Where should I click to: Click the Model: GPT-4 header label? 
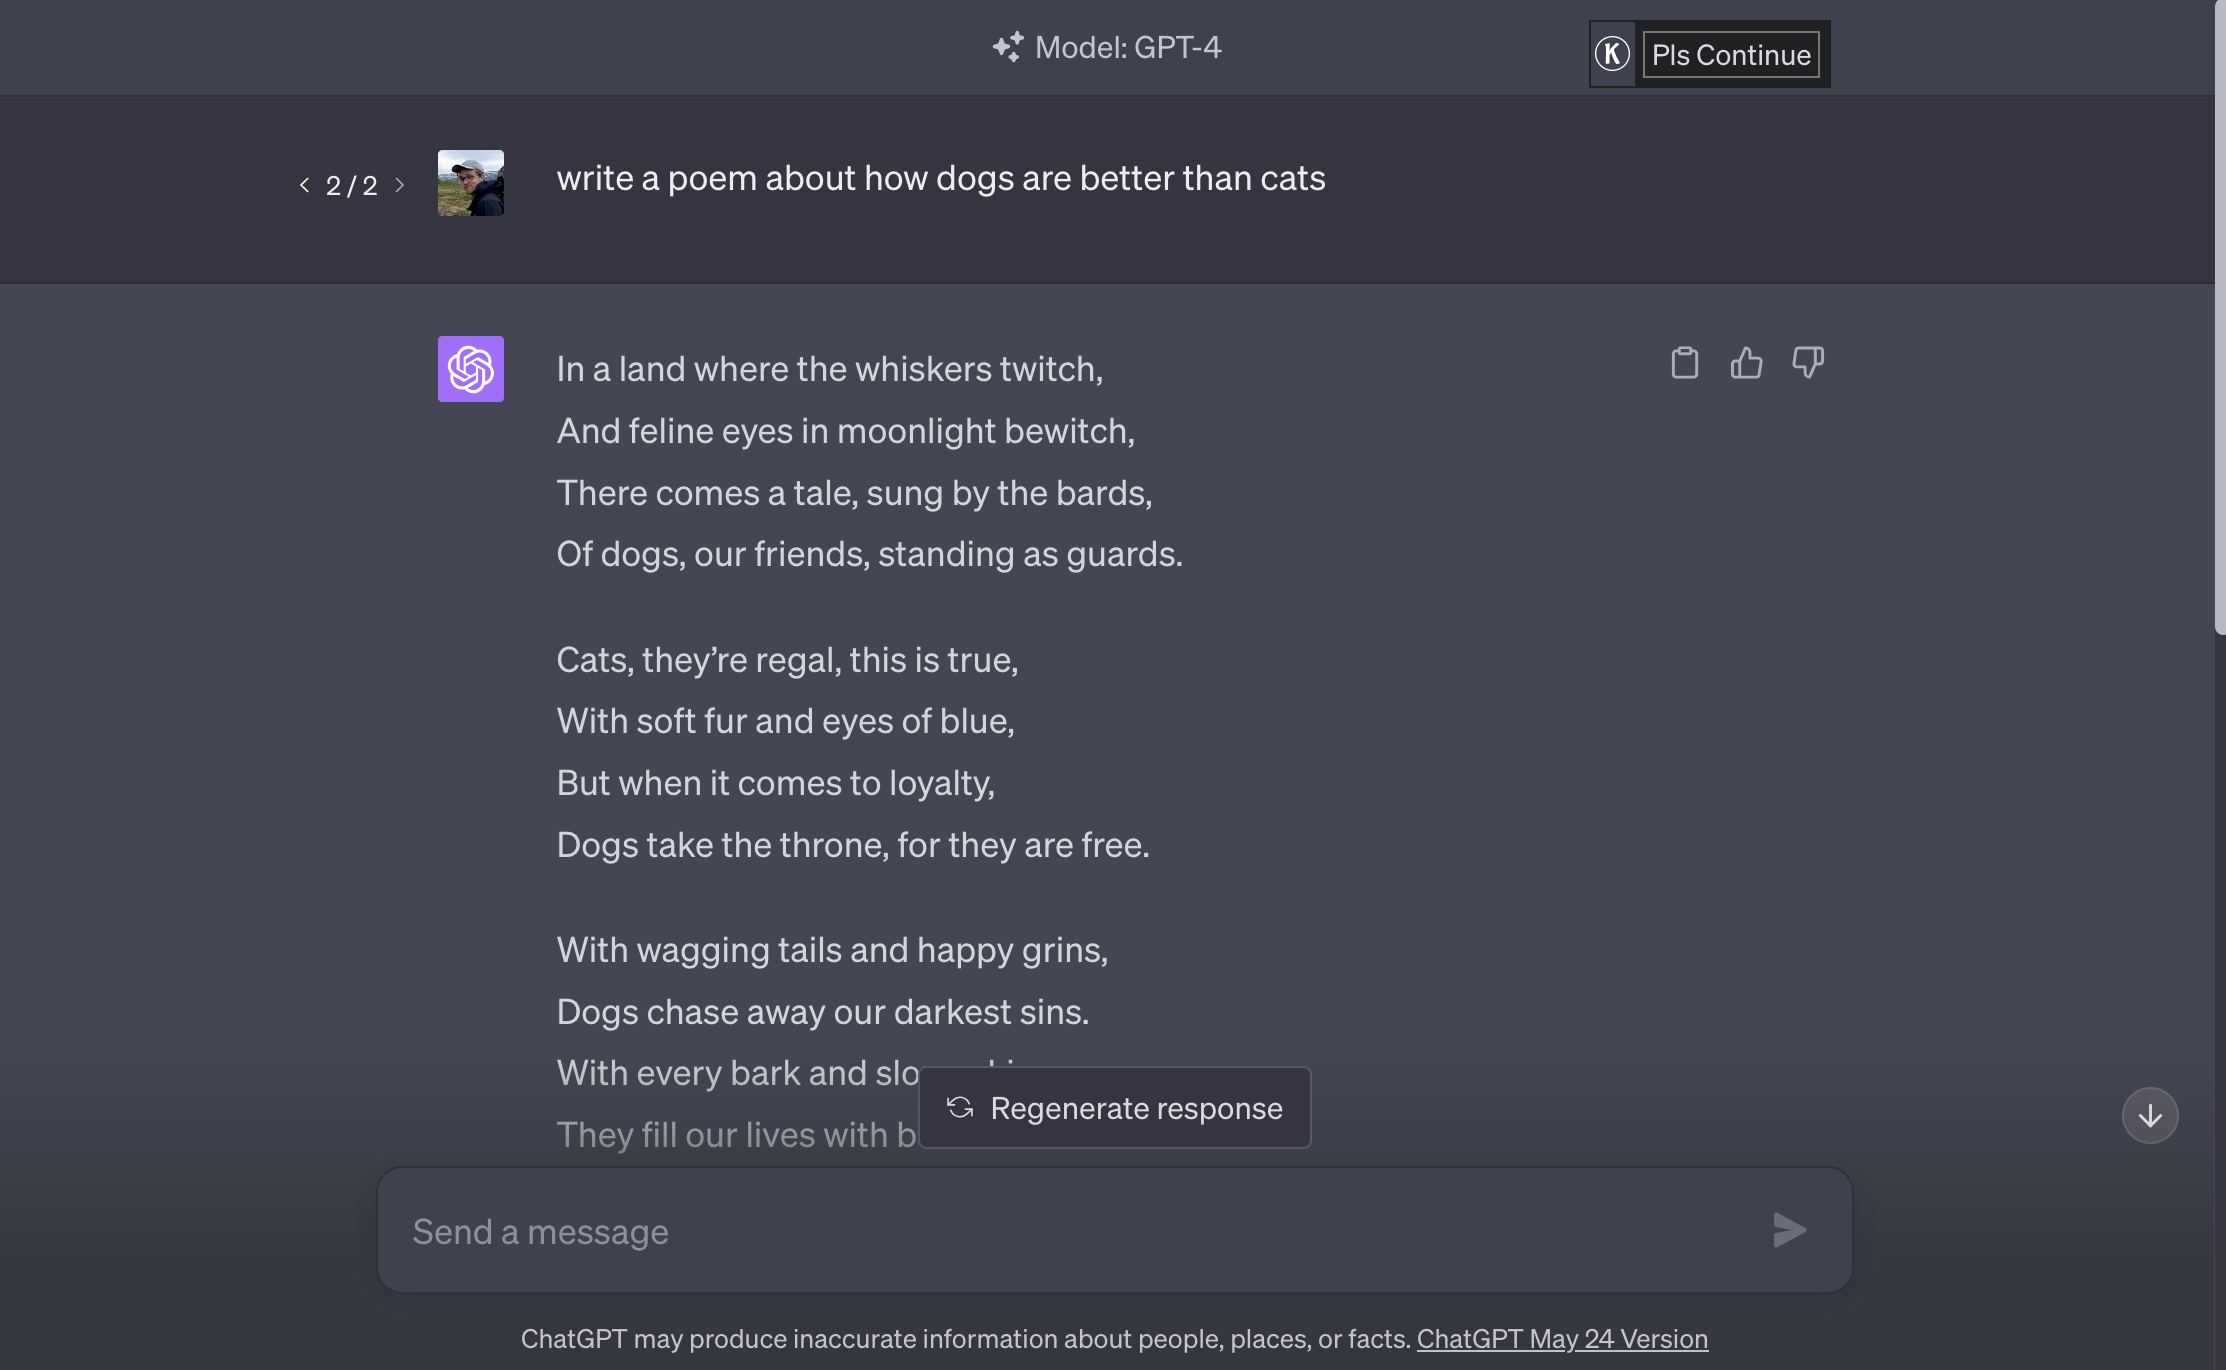(1128, 47)
